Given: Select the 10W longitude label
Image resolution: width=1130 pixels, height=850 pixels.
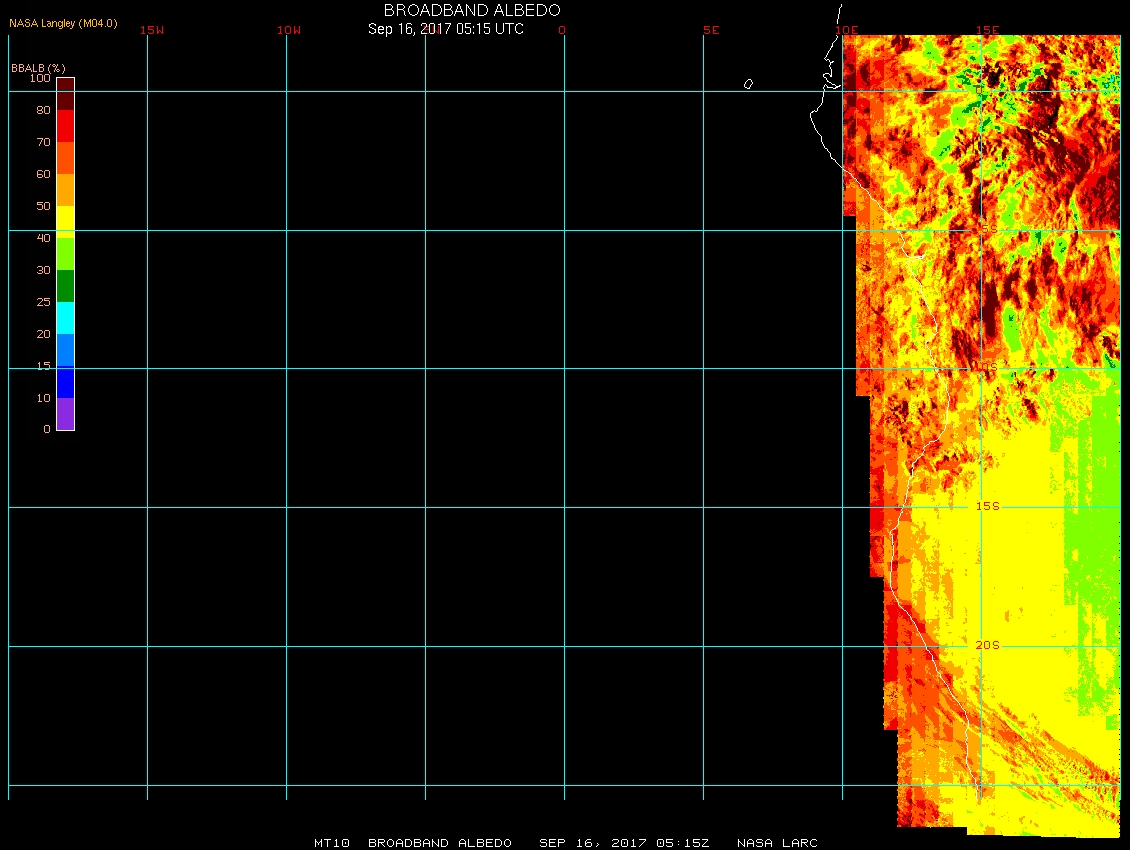Looking at the screenshot, I should pos(289,30).
